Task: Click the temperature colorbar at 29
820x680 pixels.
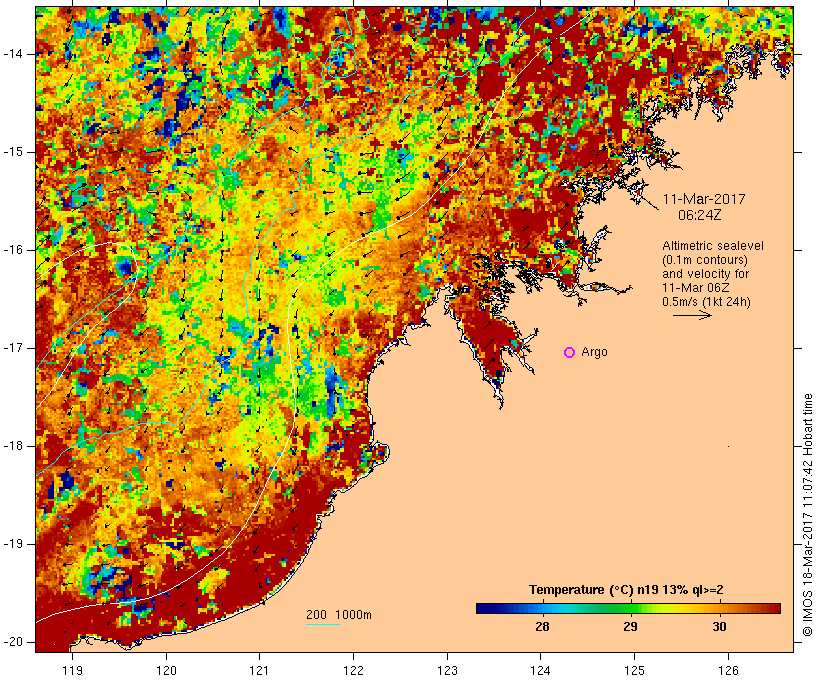Action: 631,608
